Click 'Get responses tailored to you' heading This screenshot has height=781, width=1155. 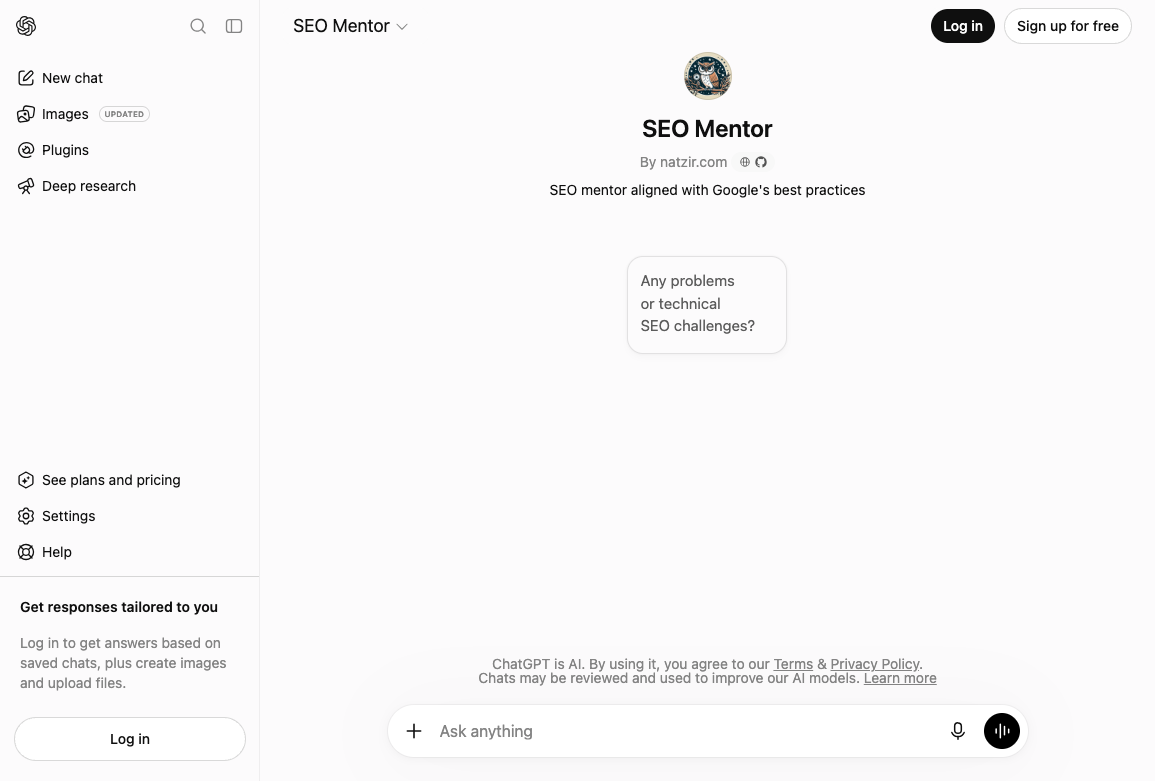pos(119,607)
